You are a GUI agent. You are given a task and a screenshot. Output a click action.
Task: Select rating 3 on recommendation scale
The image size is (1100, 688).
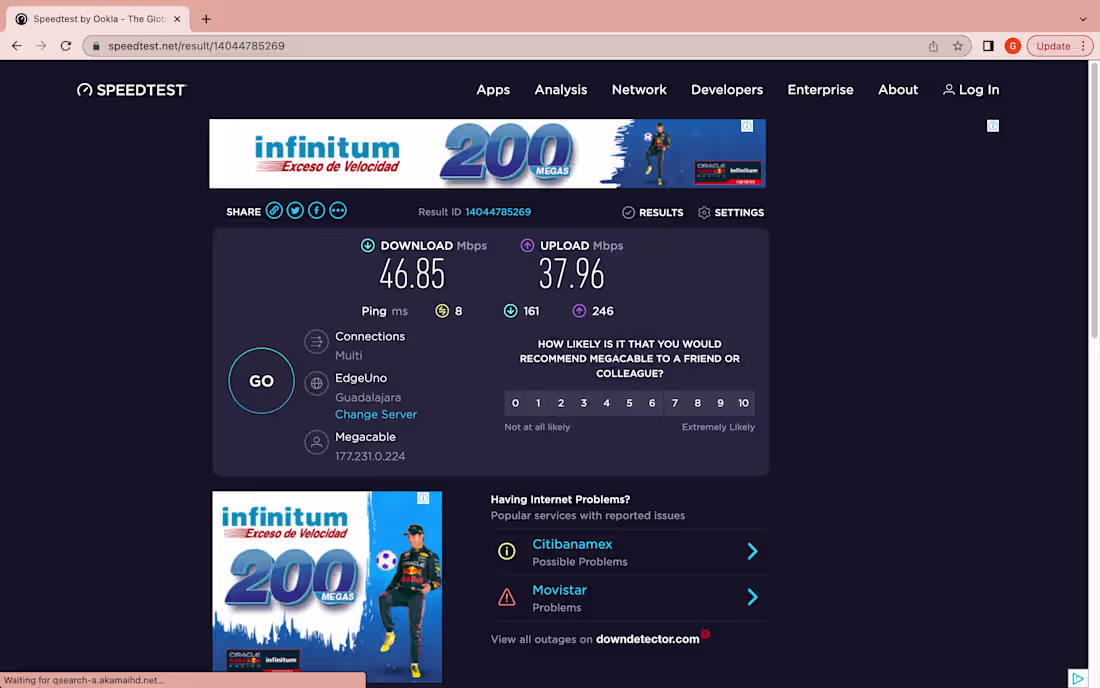point(584,403)
